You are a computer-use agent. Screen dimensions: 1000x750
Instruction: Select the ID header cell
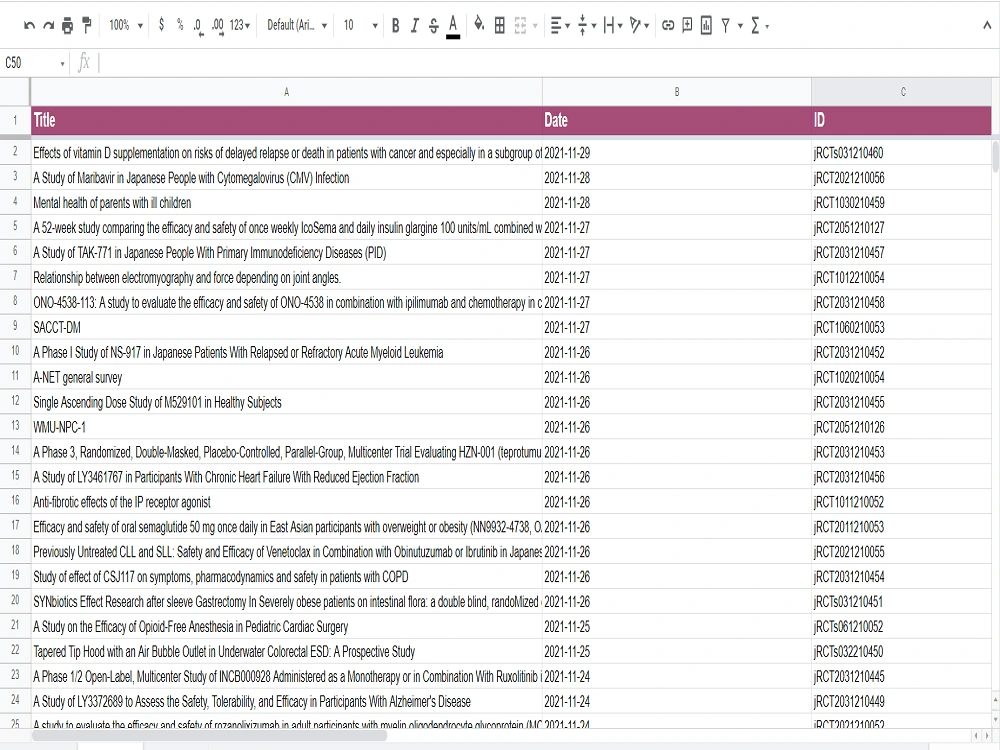click(x=902, y=120)
